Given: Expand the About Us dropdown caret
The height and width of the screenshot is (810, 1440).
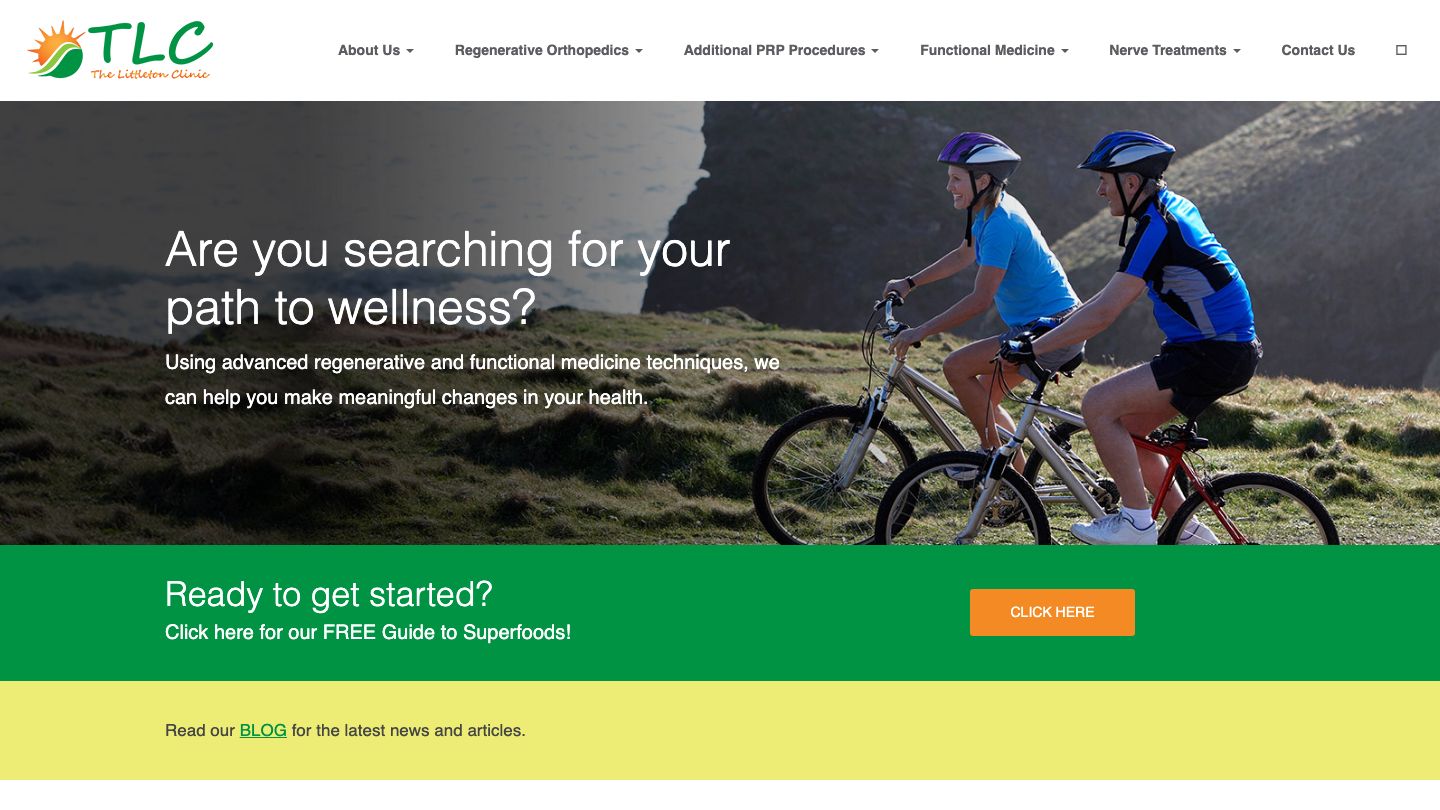Looking at the screenshot, I should click(x=410, y=51).
